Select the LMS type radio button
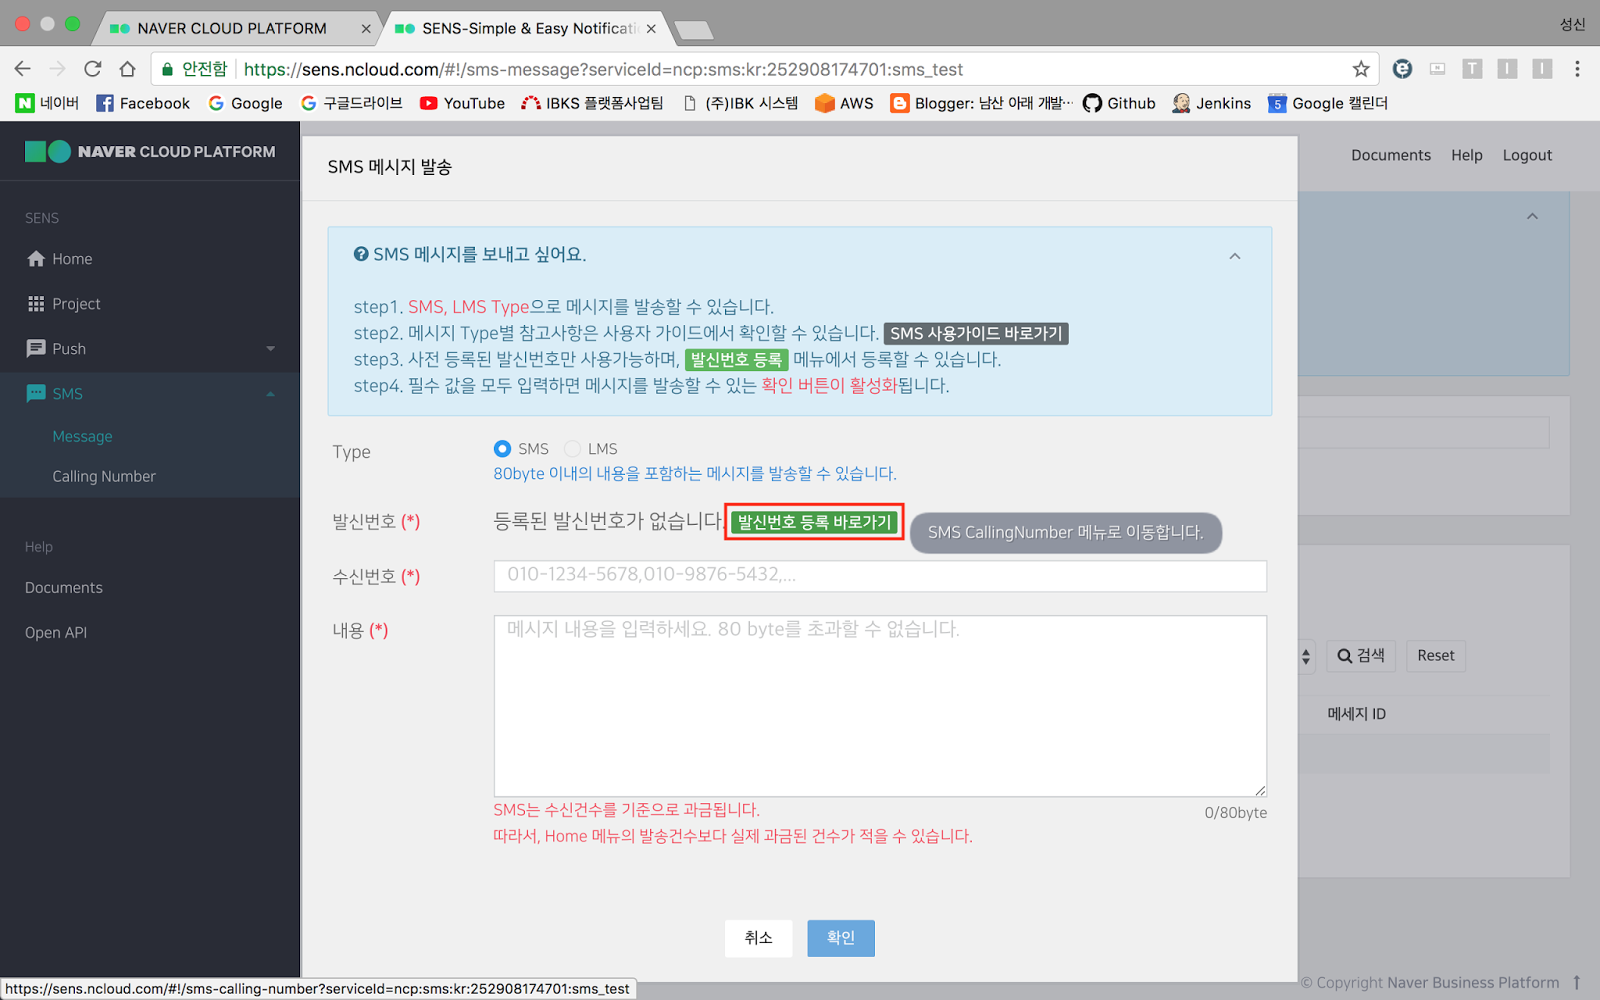This screenshot has height=1000, width=1600. (572, 449)
